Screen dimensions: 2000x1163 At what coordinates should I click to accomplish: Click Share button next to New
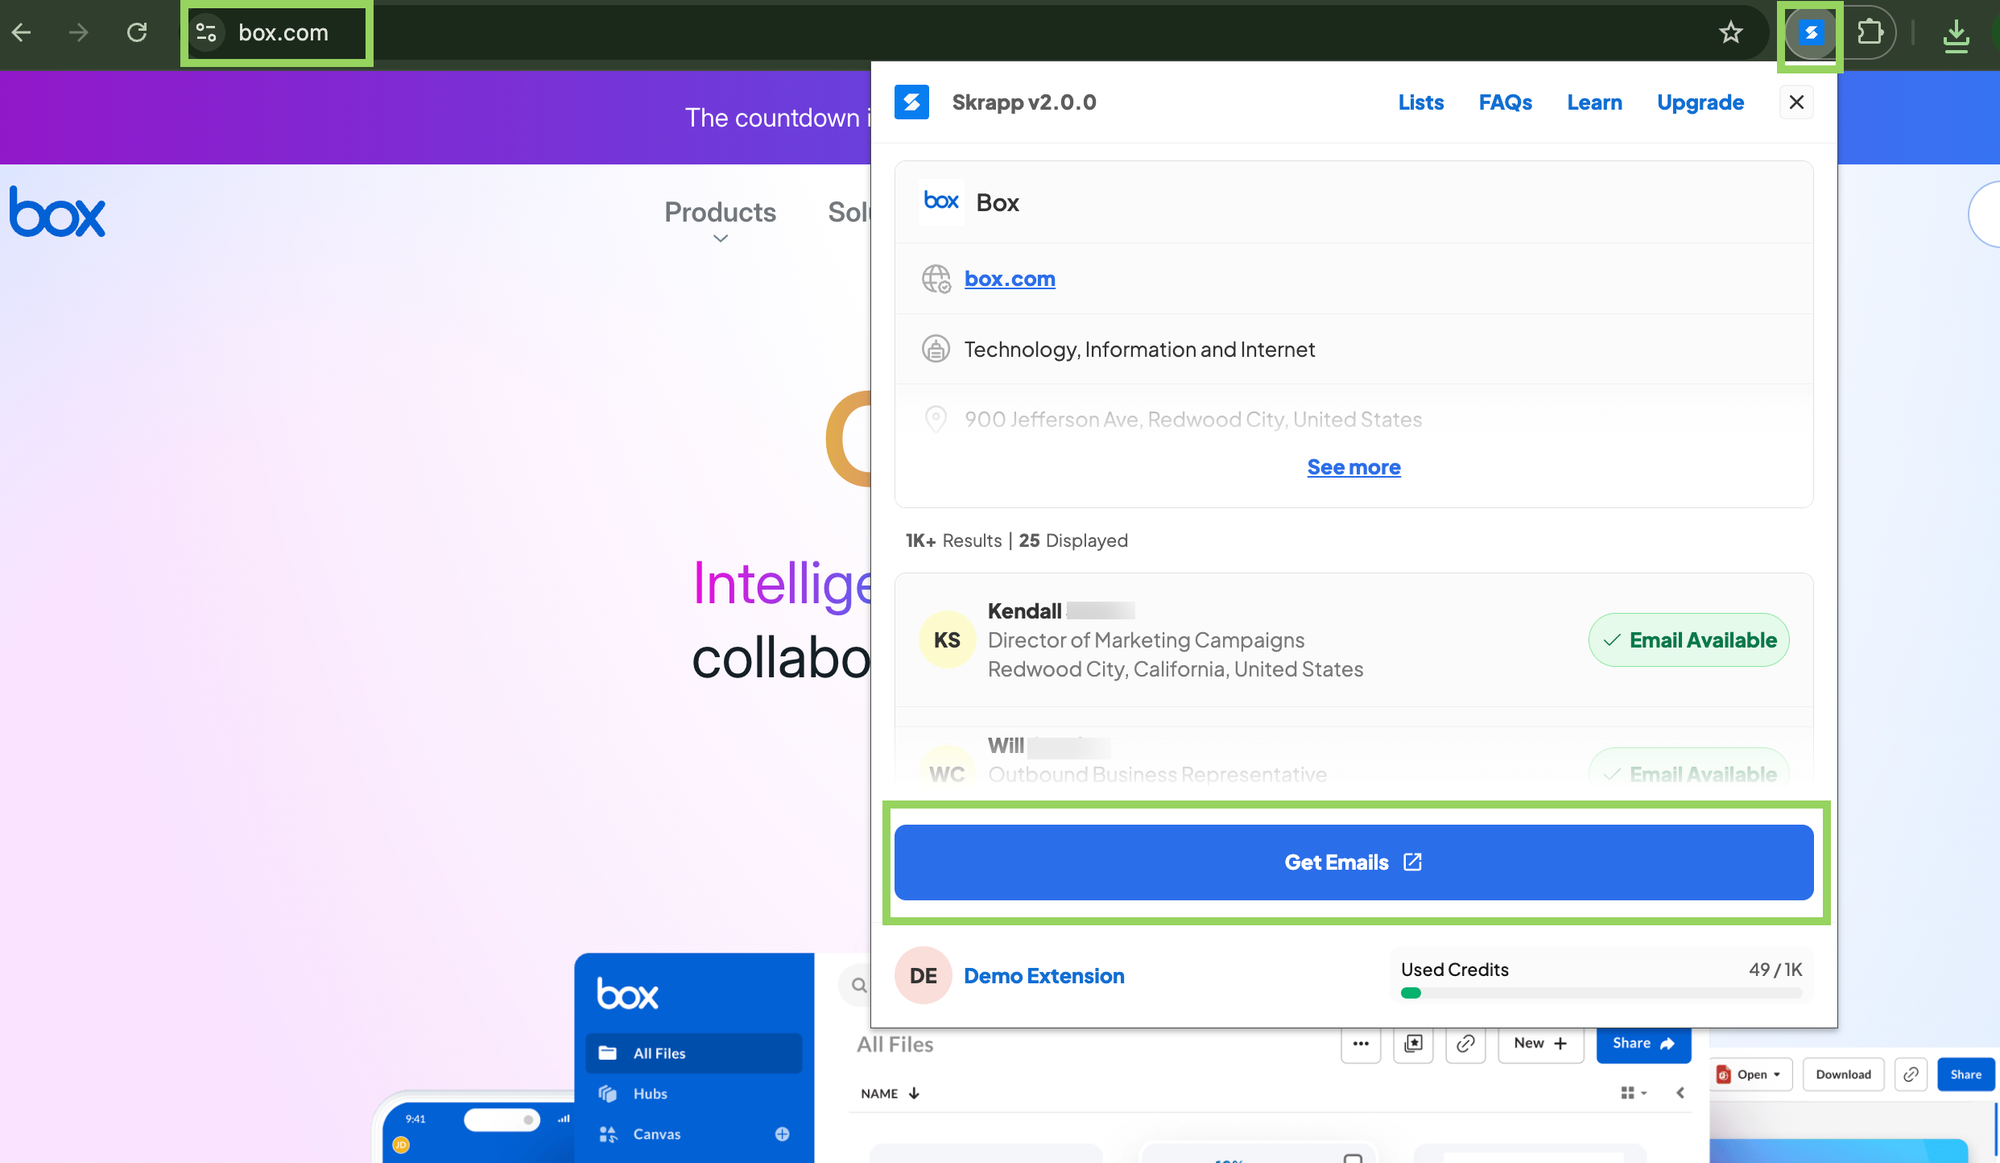(x=1643, y=1043)
